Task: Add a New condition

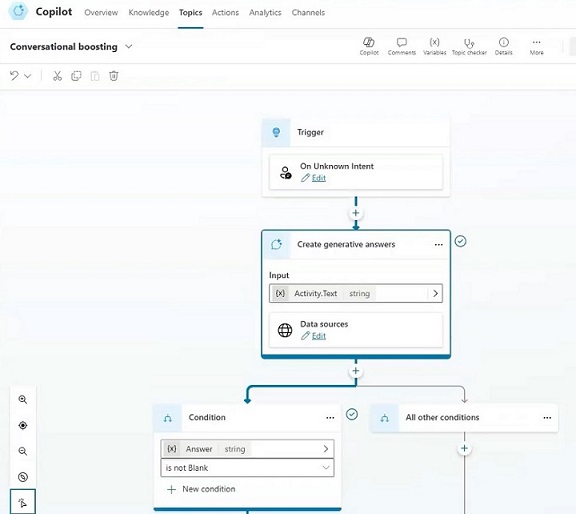Action: [201, 489]
